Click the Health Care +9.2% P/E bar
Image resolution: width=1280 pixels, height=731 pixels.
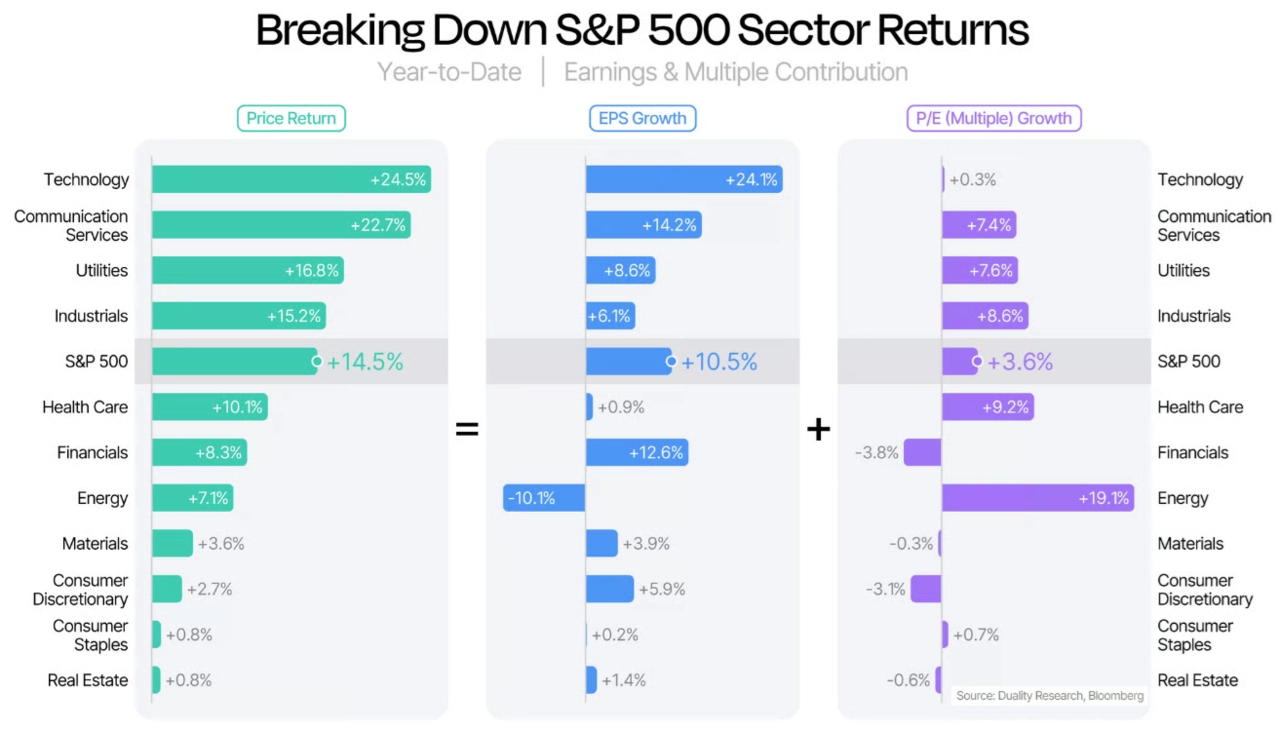(x=987, y=407)
